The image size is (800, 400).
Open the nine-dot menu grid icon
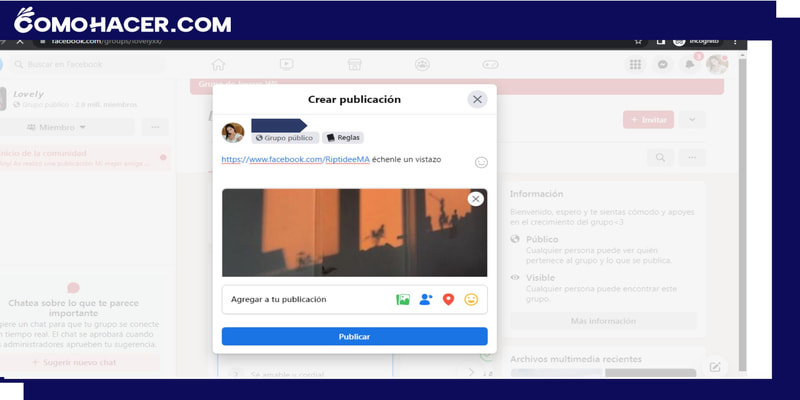[x=635, y=64]
